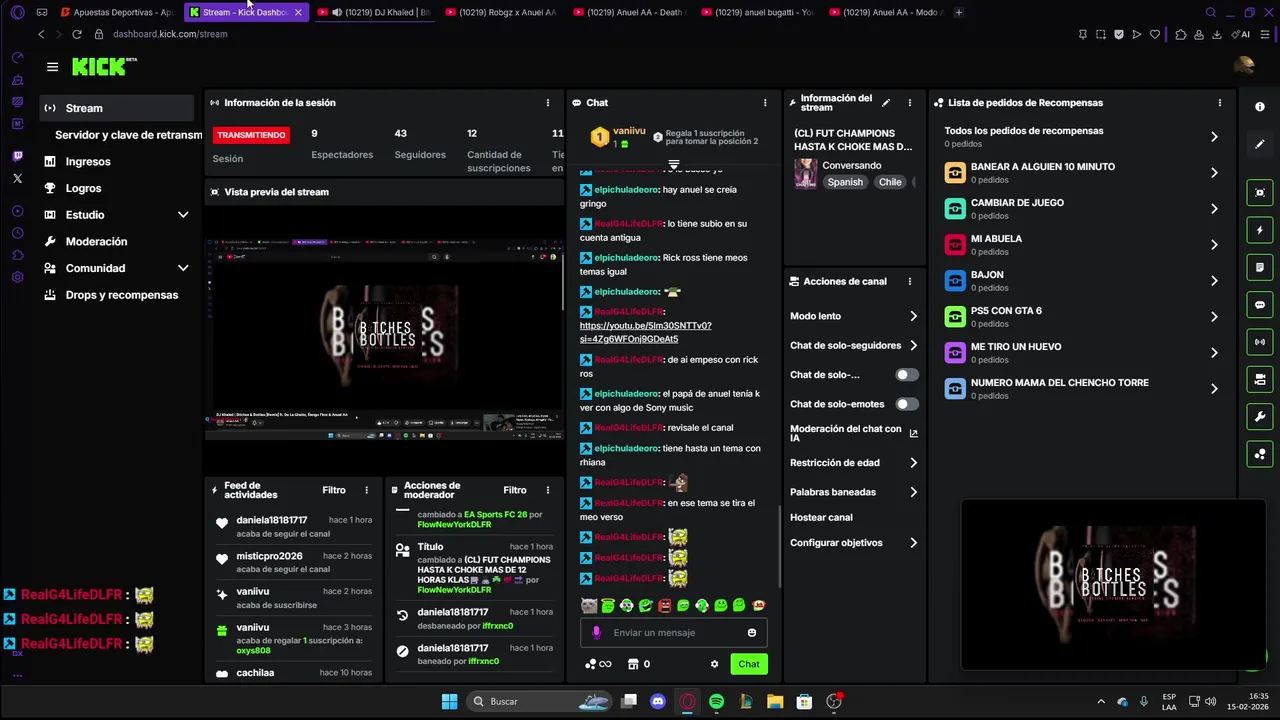
Task: Switch to 'DJ Khaled' YouTube browser tab
Action: [376, 12]
